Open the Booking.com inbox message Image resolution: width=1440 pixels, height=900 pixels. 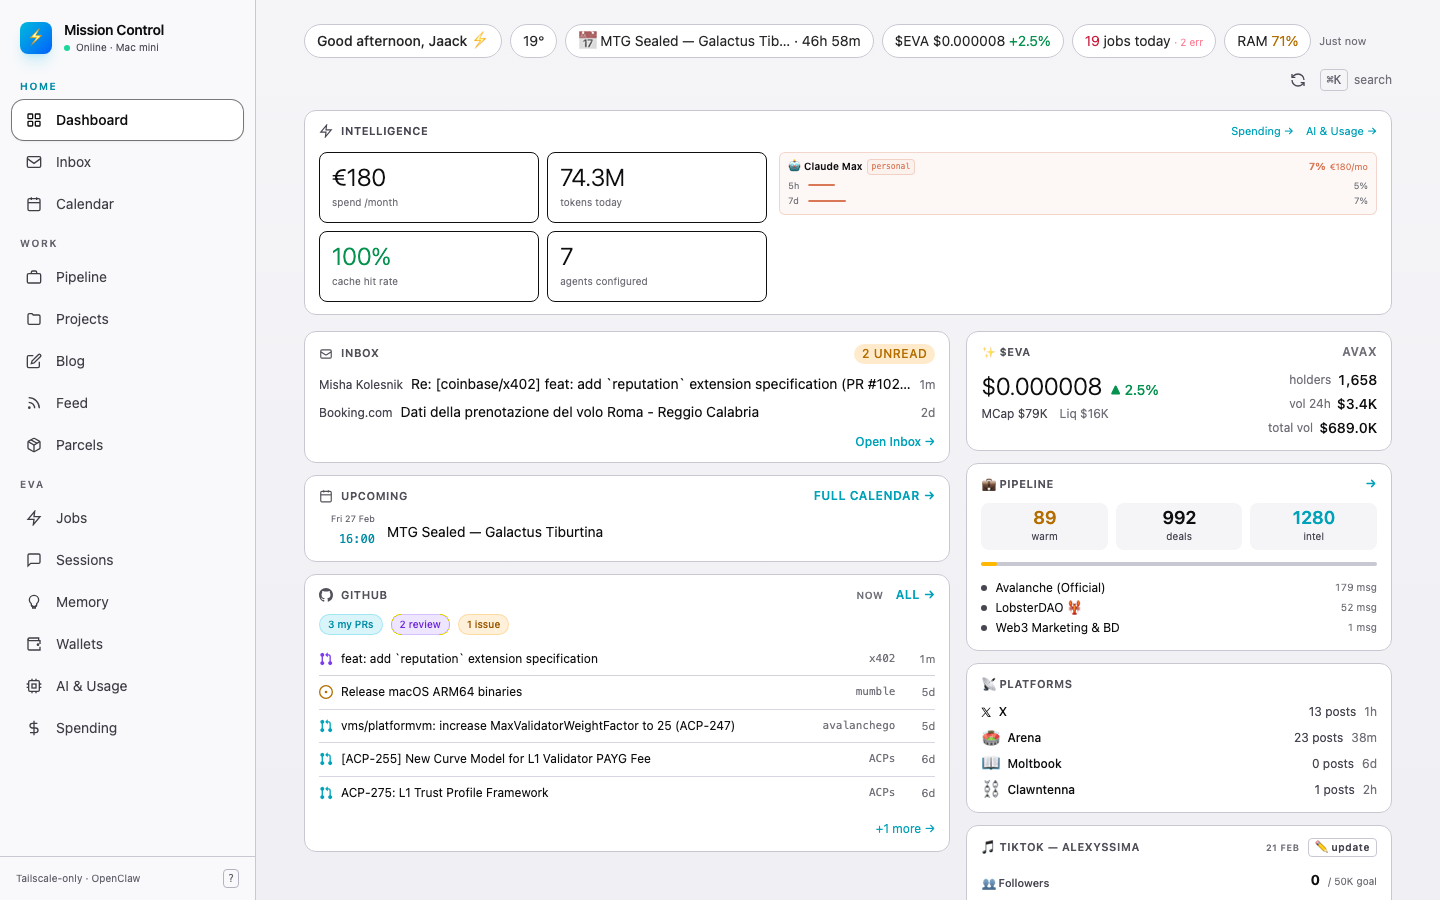pyautogui.click(x=627, y=412)
